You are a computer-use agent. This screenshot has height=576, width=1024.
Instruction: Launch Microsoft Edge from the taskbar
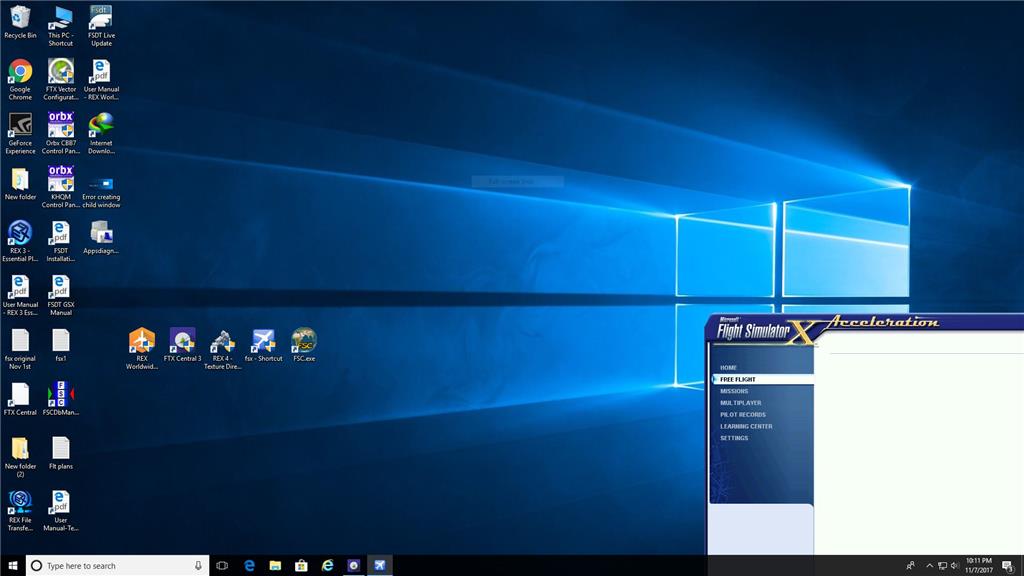pyautogui.click(x=249, y=566)
